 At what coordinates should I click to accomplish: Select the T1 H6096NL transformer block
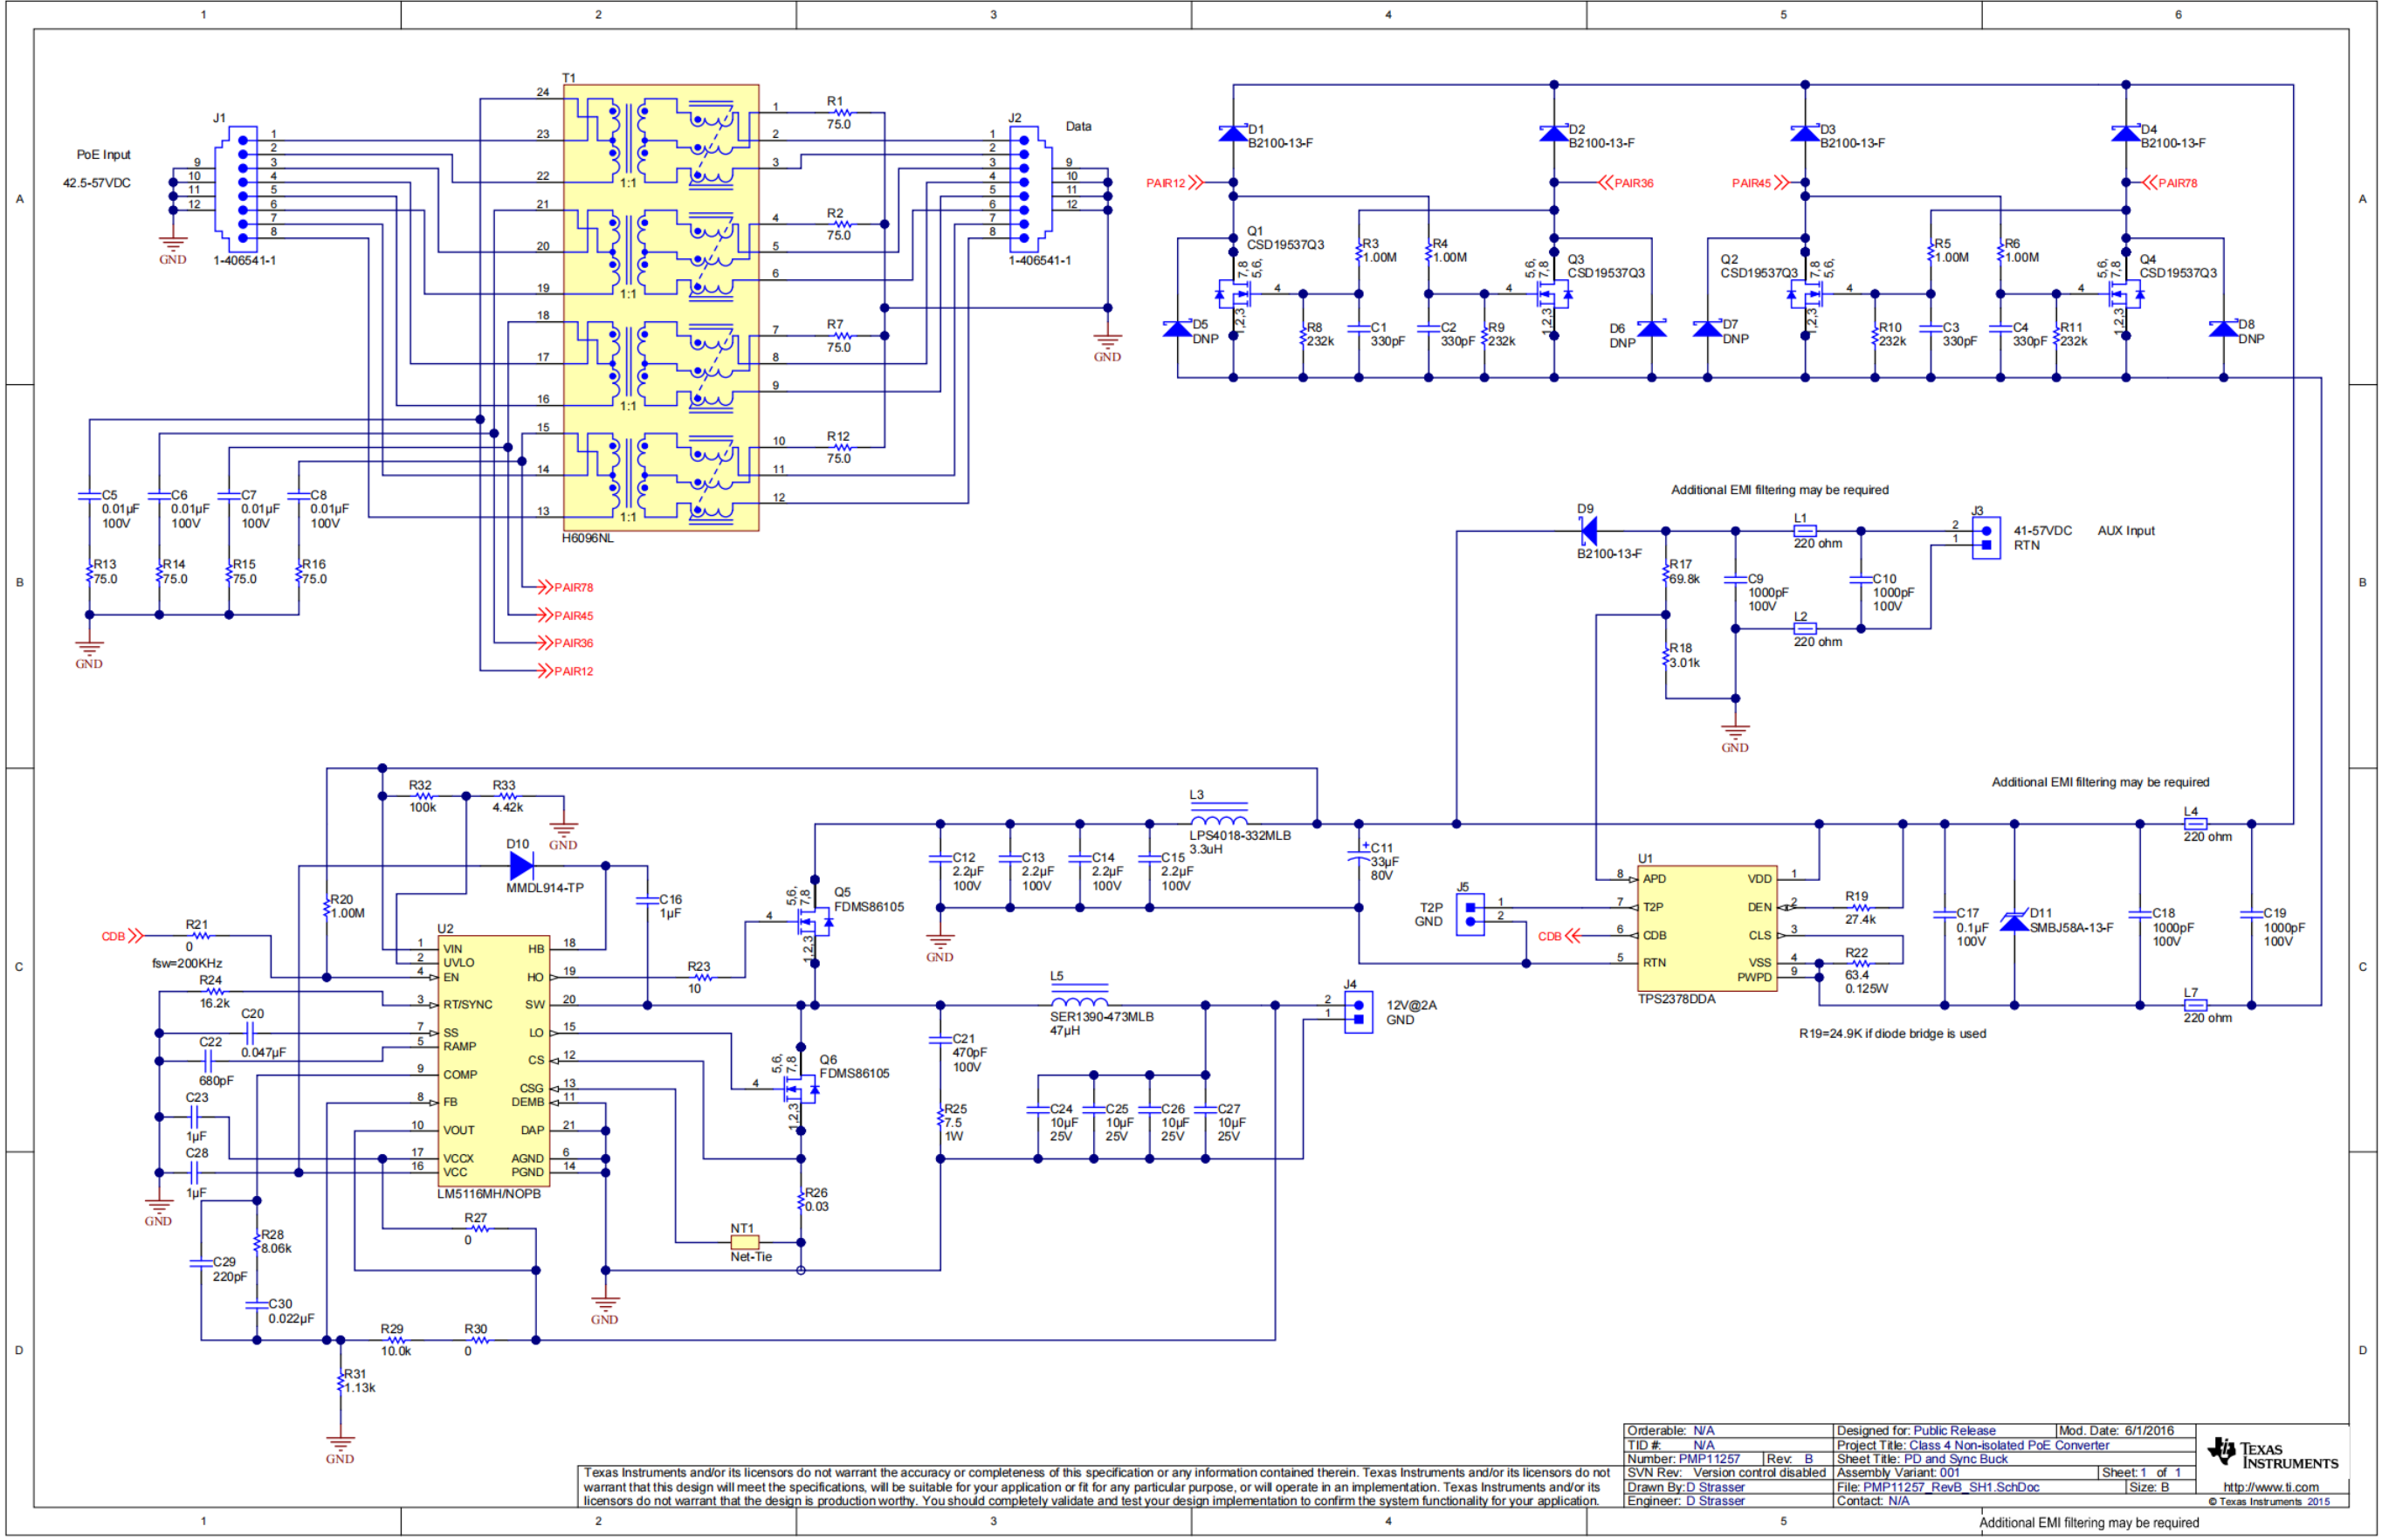pyautogui.click(x=661, y=307)
